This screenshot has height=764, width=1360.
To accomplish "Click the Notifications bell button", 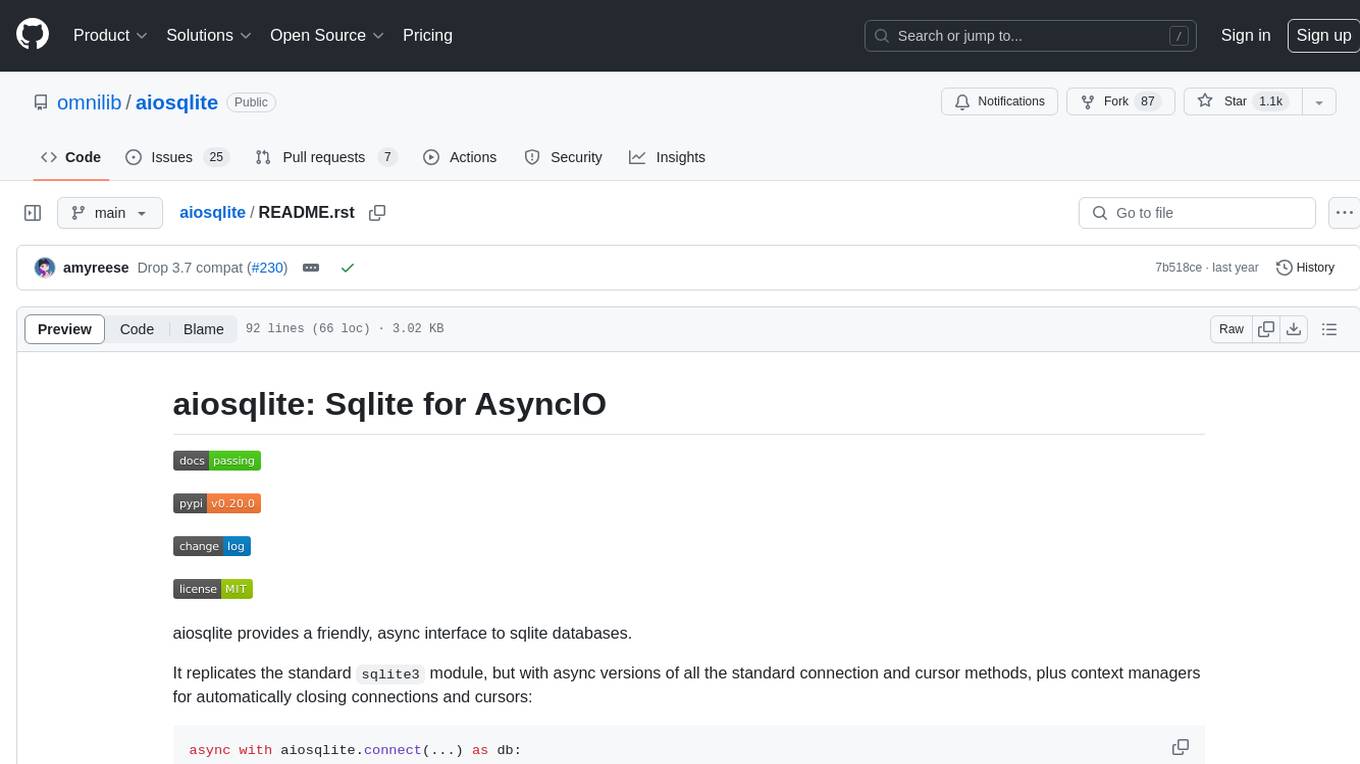I will [1000, 102].
